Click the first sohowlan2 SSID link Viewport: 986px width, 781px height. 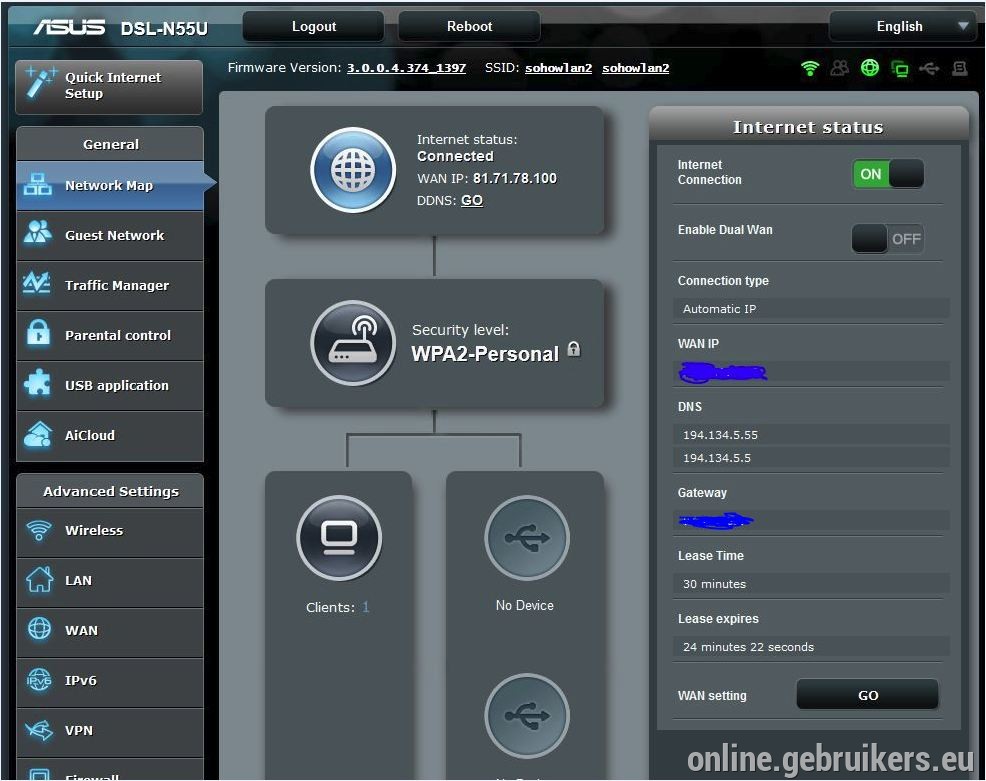558,68
